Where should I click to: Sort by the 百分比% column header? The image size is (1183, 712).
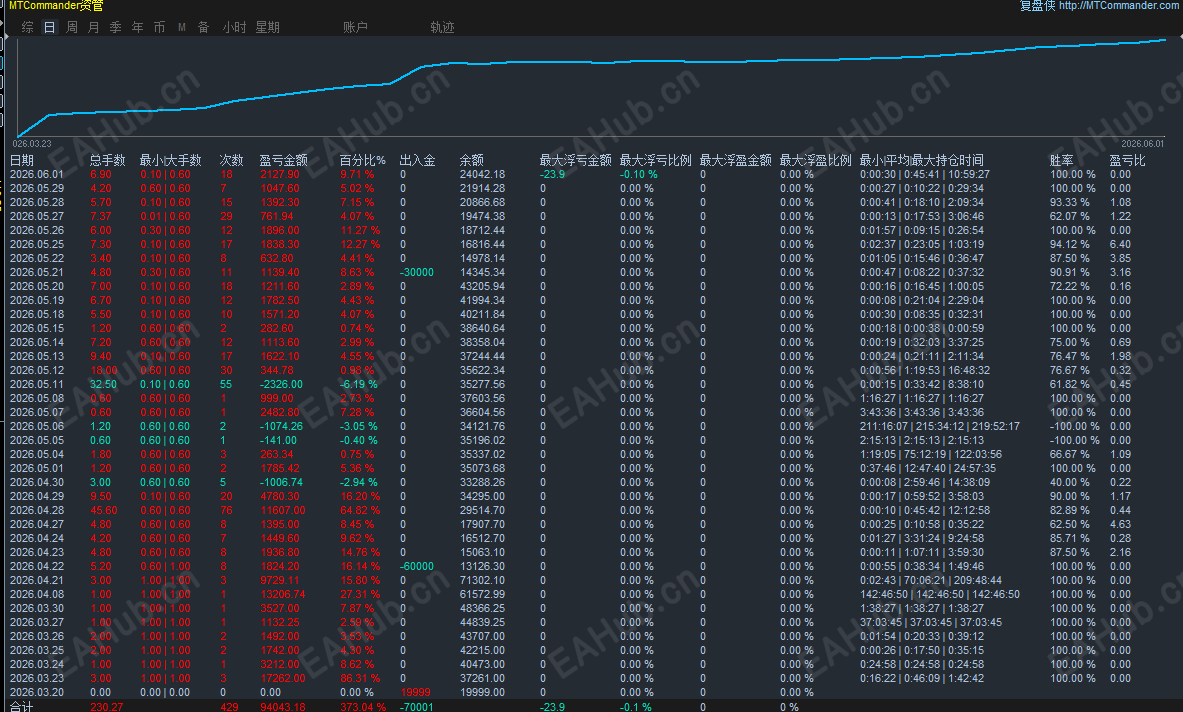click(x=362, y=160)
